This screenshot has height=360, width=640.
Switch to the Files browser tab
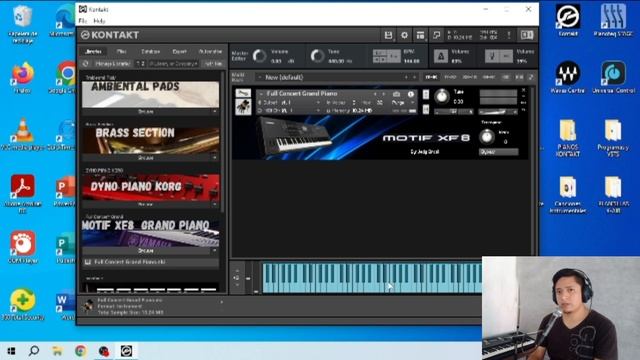122,51
